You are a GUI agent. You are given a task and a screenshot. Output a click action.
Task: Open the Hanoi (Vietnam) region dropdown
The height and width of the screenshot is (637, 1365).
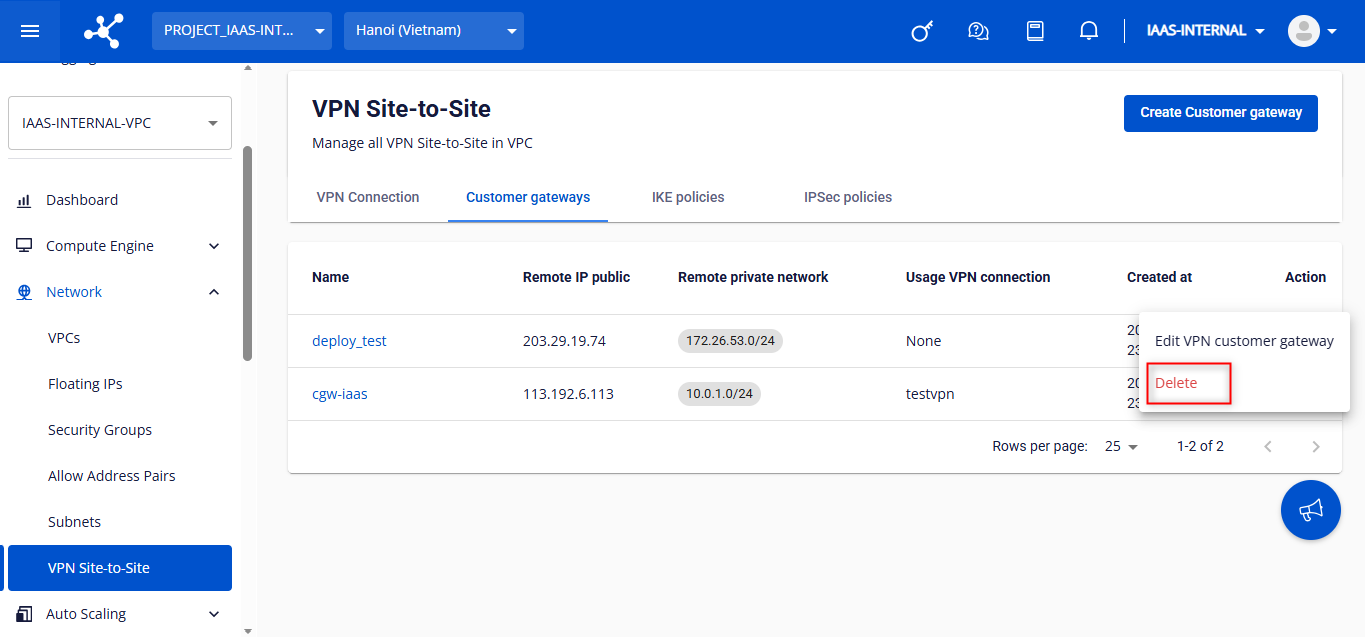[433, 31]
